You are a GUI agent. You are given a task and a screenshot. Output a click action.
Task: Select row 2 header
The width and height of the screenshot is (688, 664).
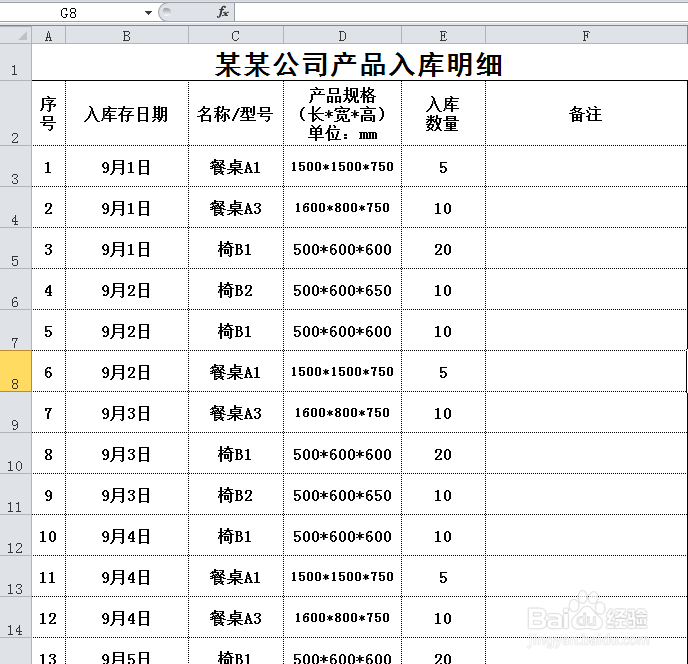15,113
